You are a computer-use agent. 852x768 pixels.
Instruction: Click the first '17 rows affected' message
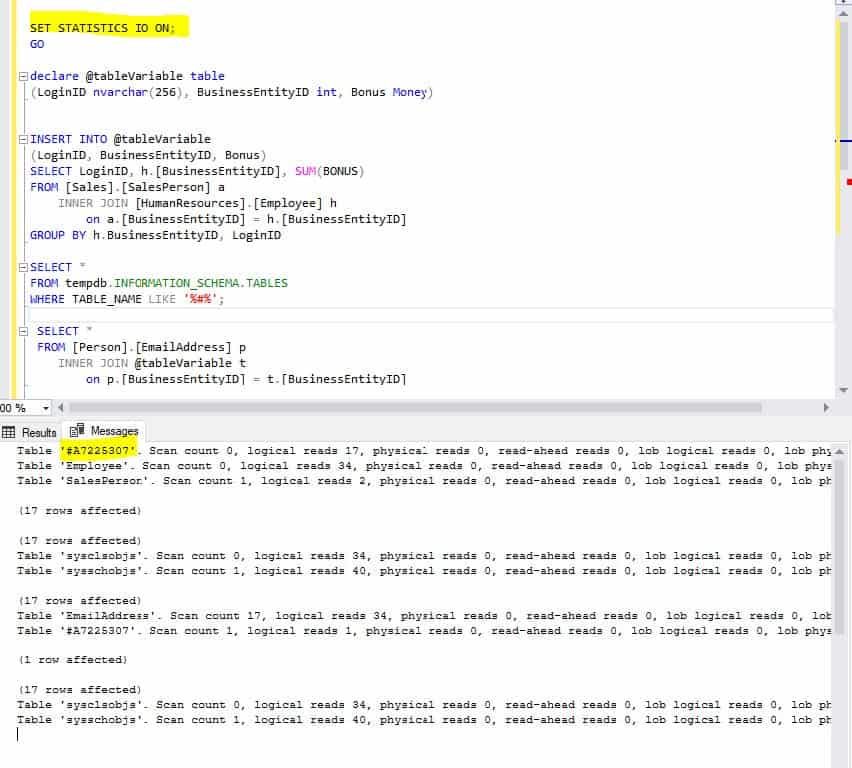80,511
